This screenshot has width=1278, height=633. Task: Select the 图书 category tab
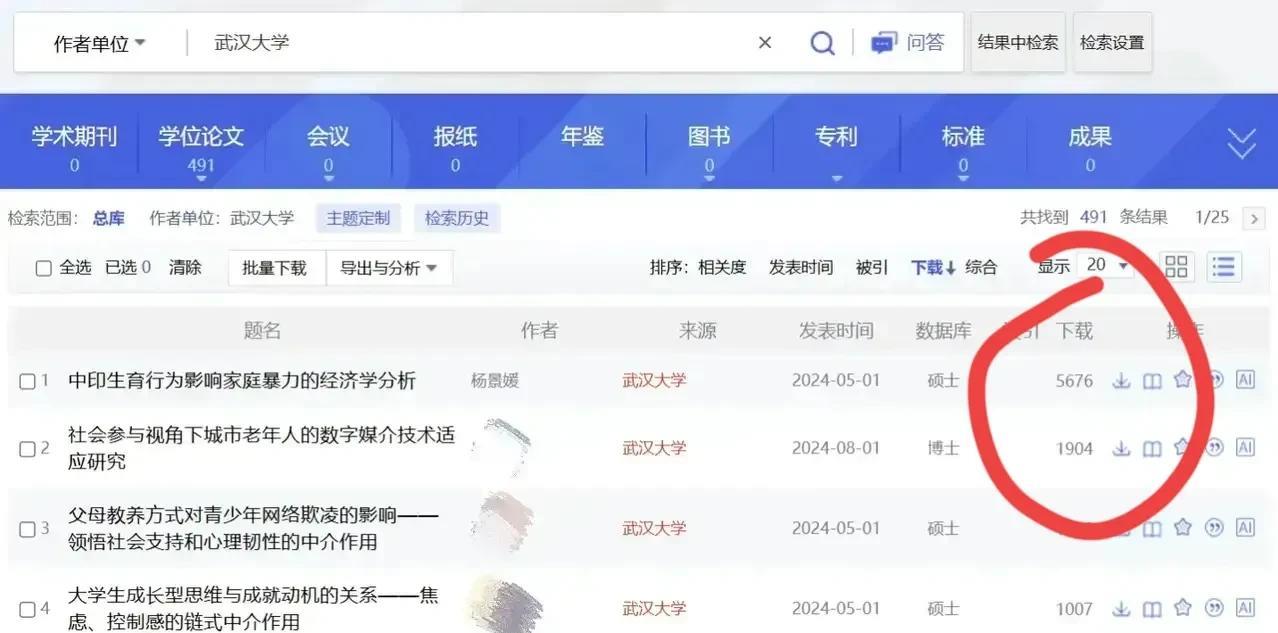[709, 147]
